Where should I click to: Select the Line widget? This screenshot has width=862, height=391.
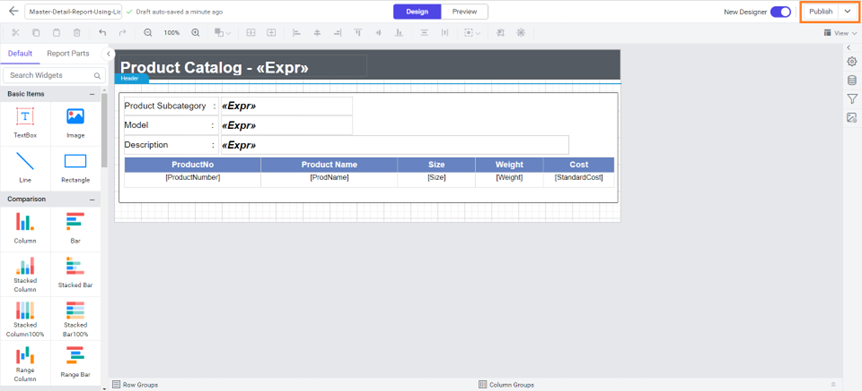coord(25,168)
